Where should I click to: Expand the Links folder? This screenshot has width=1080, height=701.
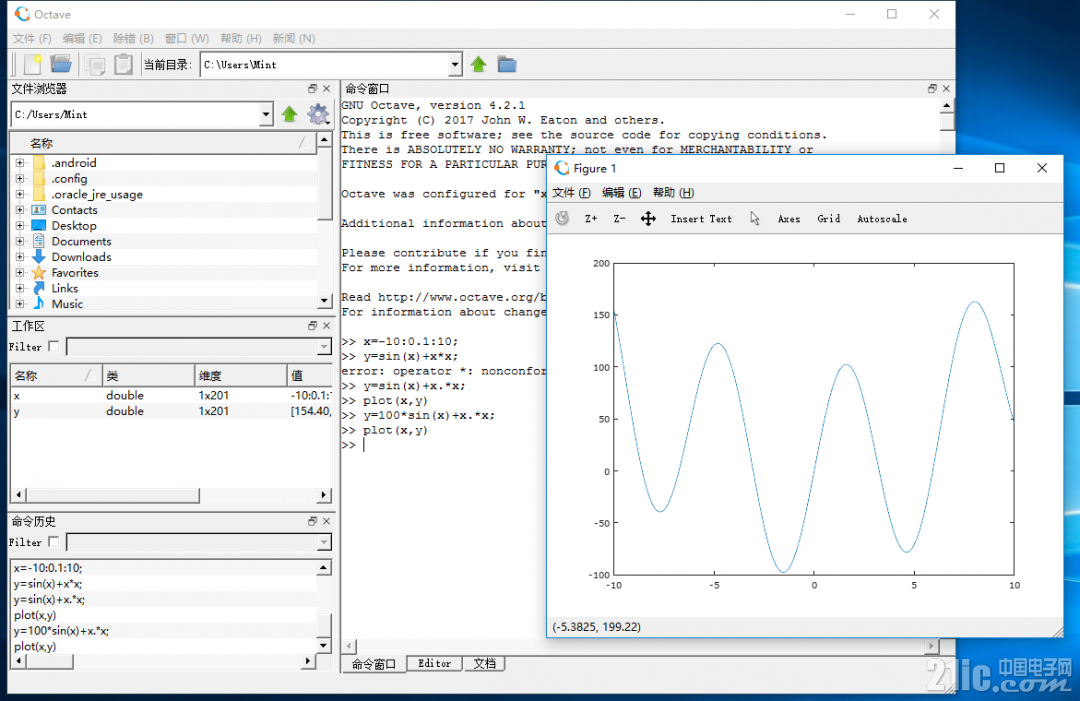pos(20,288)
